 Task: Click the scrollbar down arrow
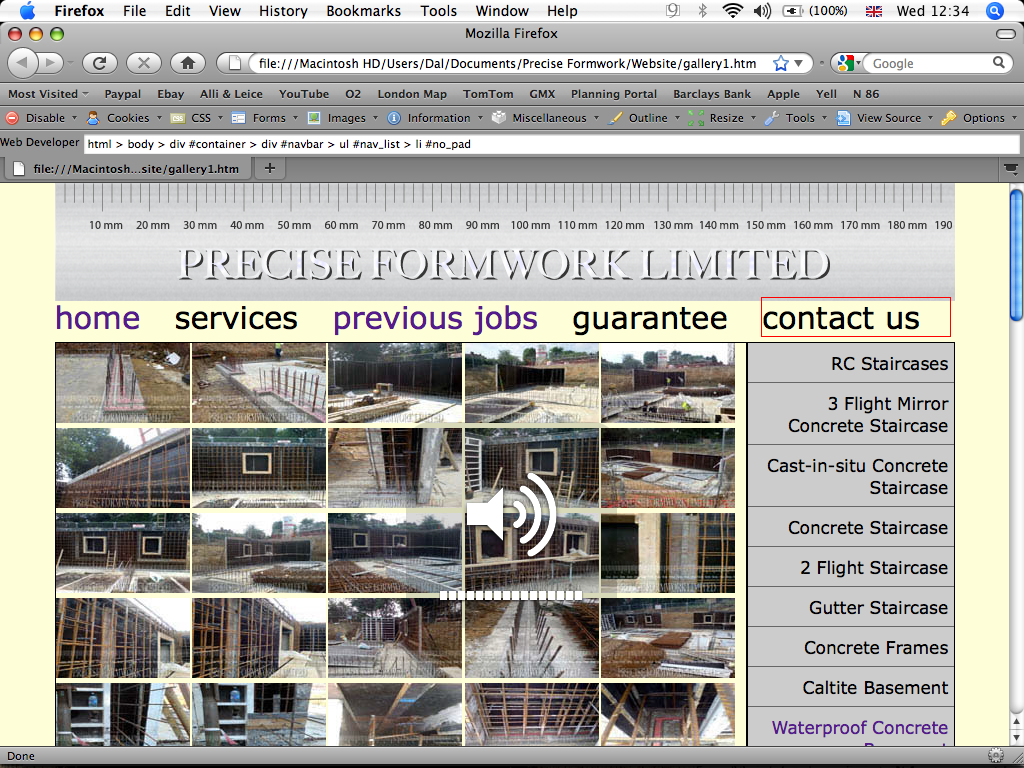pyautogui.click(x=1016, y=738)
